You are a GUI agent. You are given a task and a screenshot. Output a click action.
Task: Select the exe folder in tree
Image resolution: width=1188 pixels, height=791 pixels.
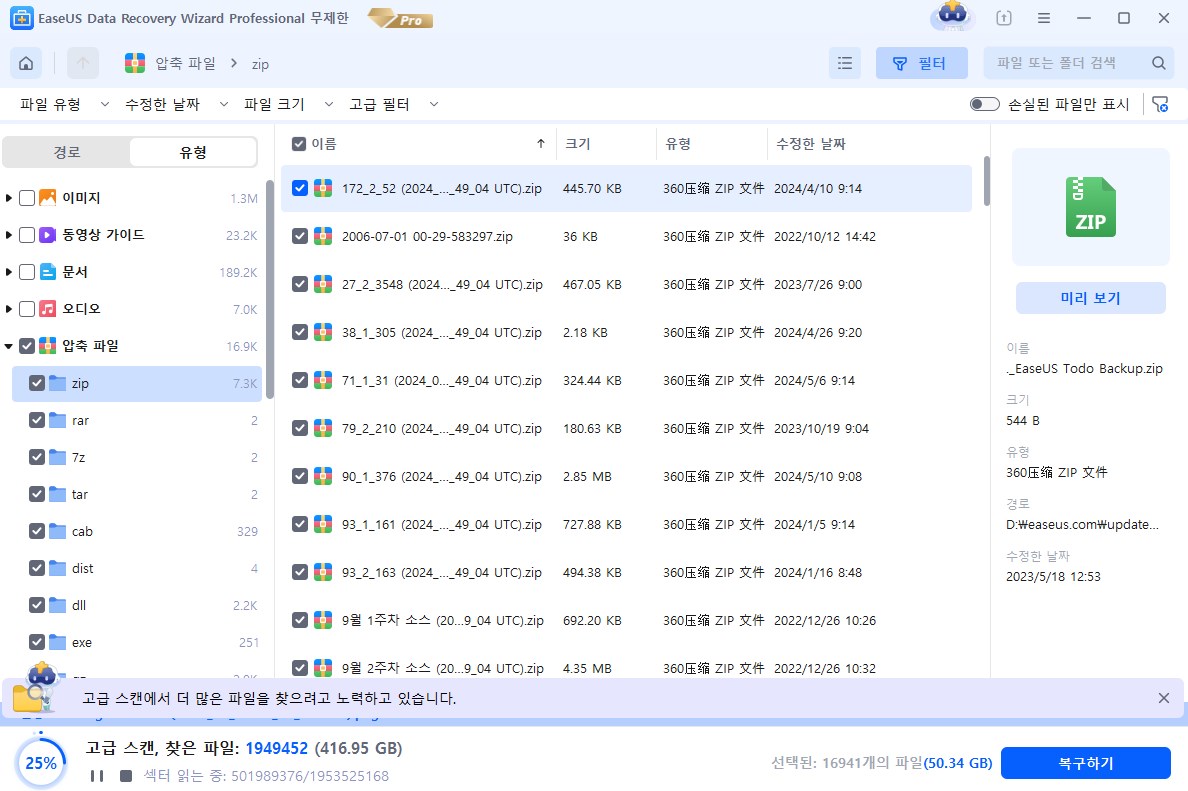pos(137,642)
